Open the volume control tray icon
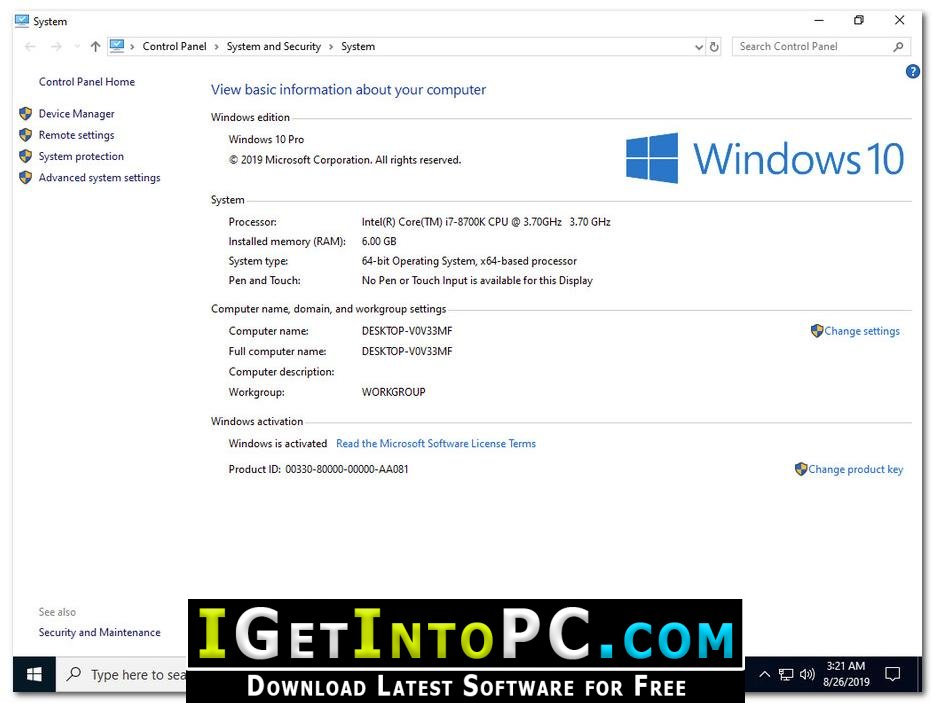Viewport: 932px width, 703px height. pyautogui.click(x=807, y=674)
